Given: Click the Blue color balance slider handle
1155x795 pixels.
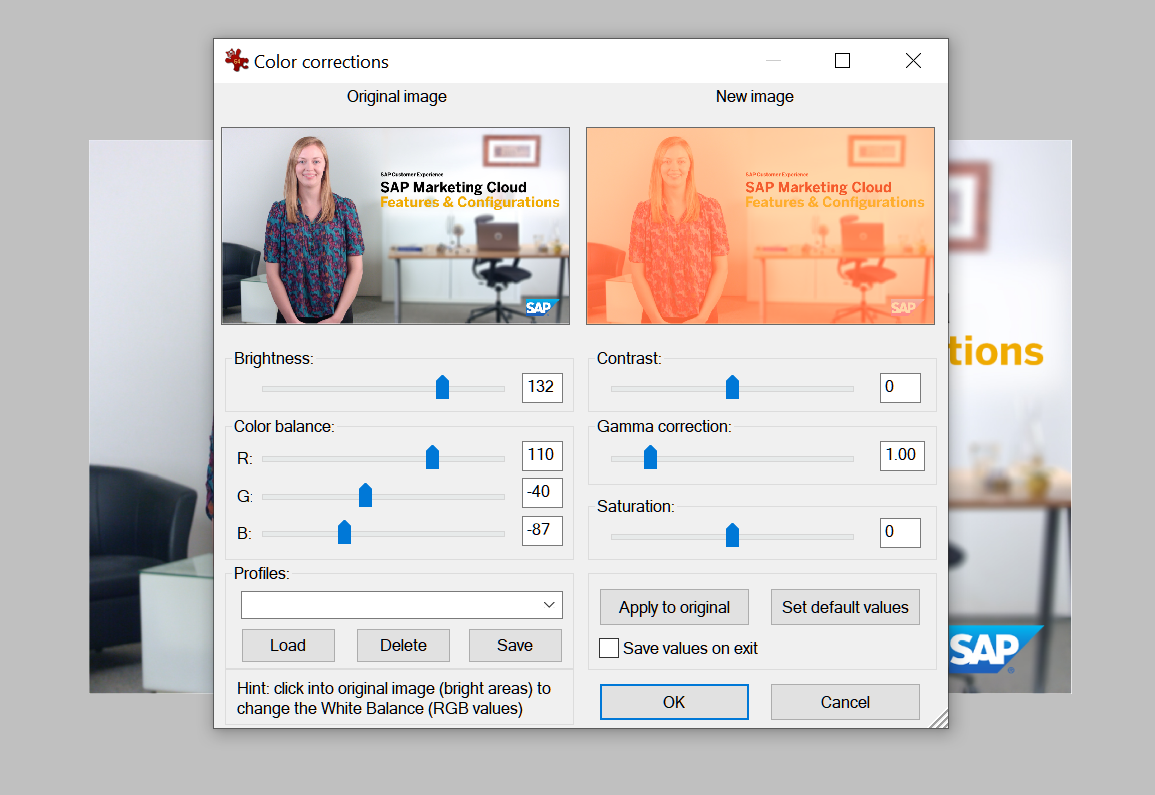Looking at the screenshot, I should (344, 532).
